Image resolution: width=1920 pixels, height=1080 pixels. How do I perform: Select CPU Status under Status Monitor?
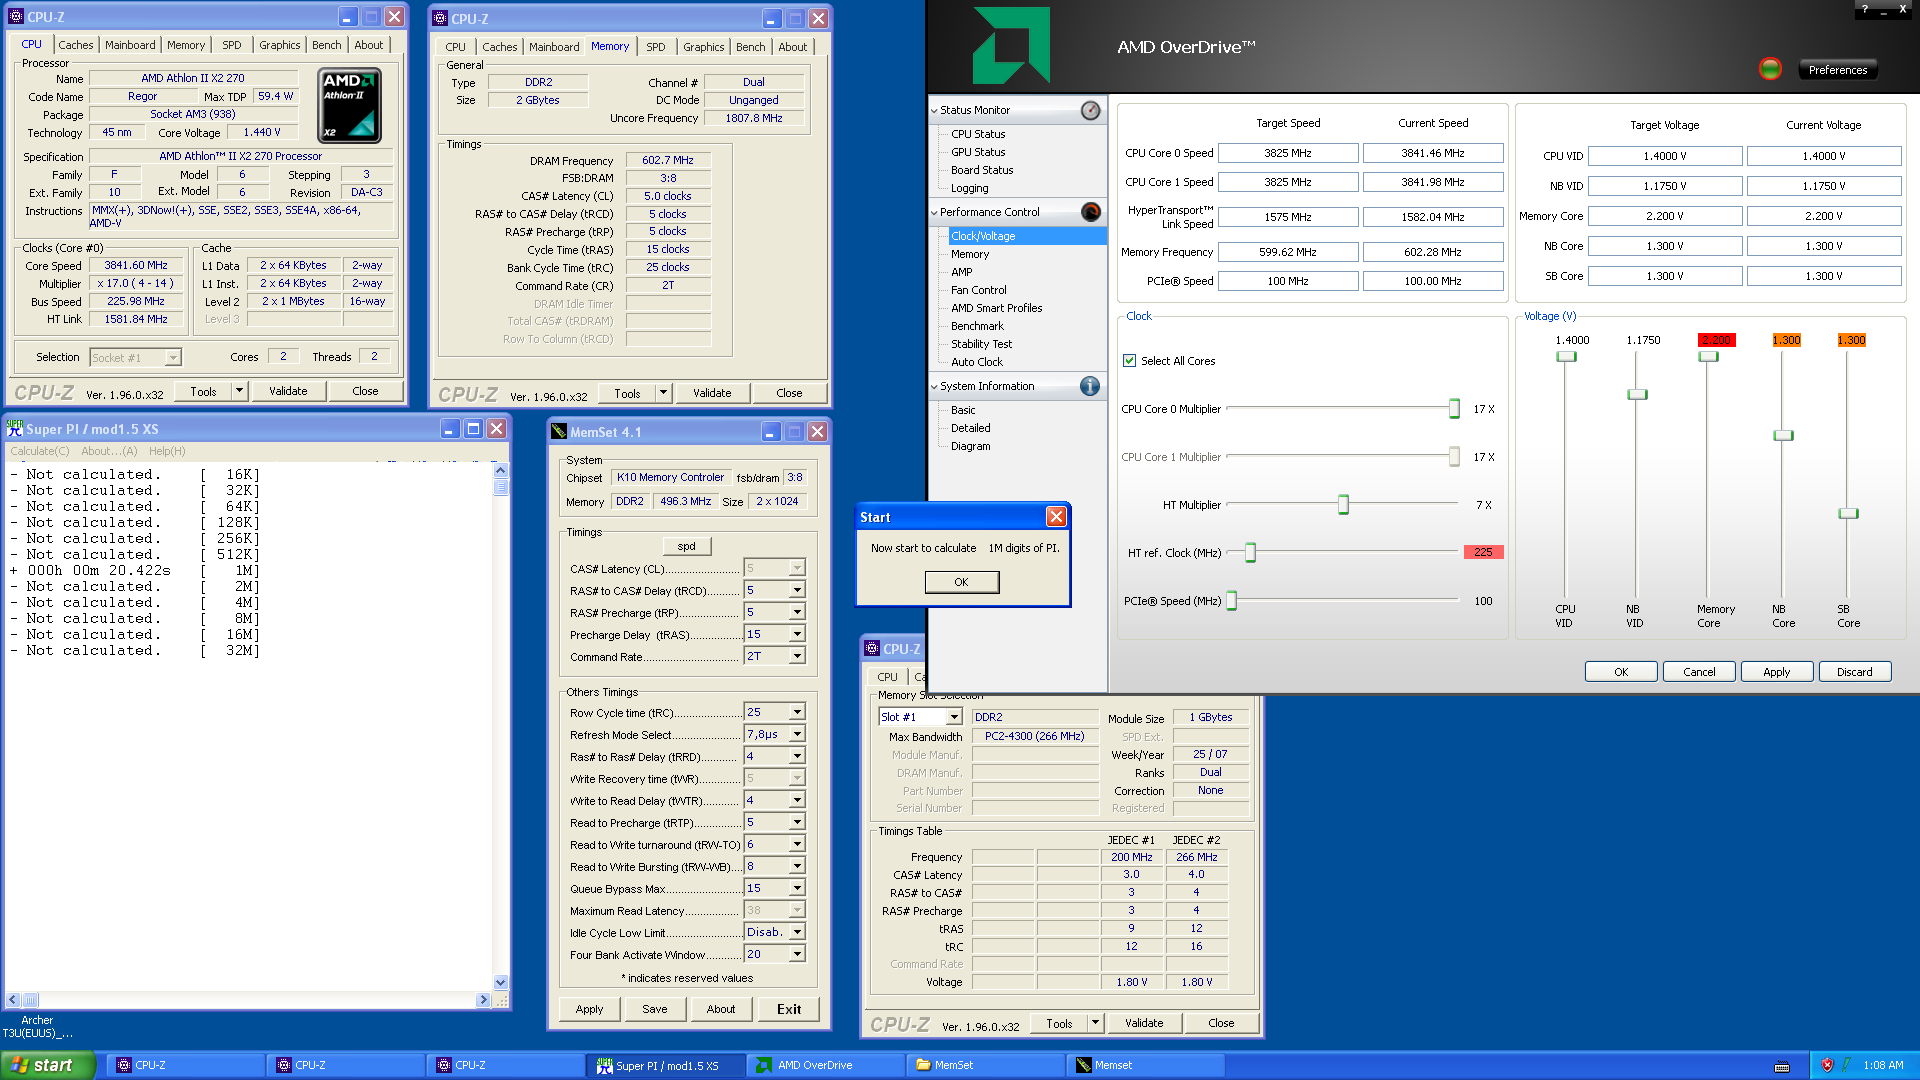click(978, 134)
